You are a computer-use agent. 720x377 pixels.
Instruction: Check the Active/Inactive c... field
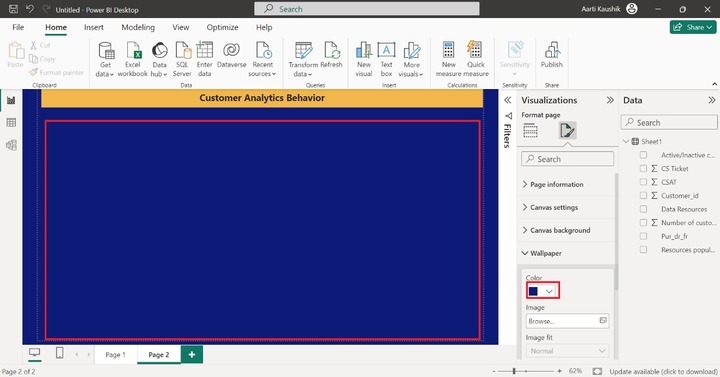coord(643,155)
